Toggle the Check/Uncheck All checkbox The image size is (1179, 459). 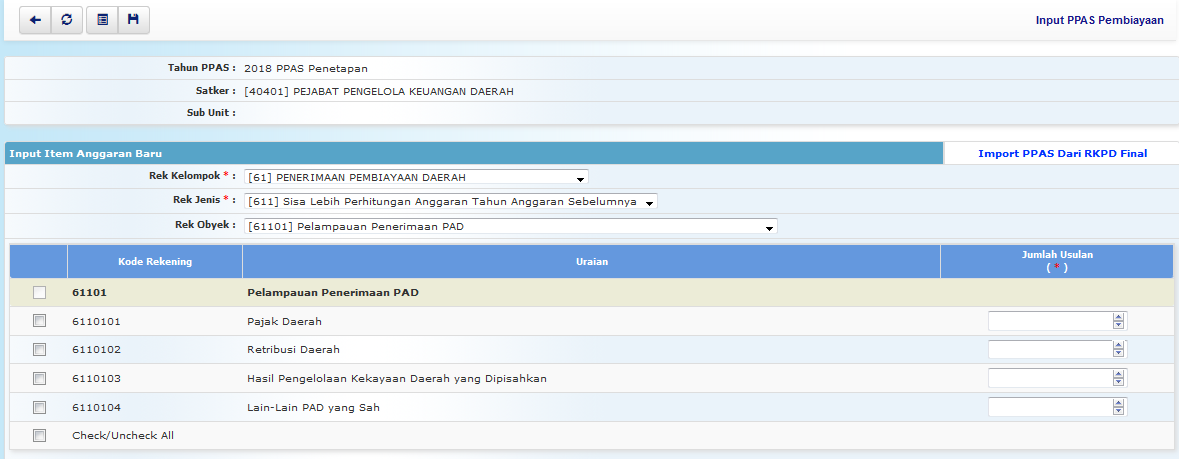39,436
